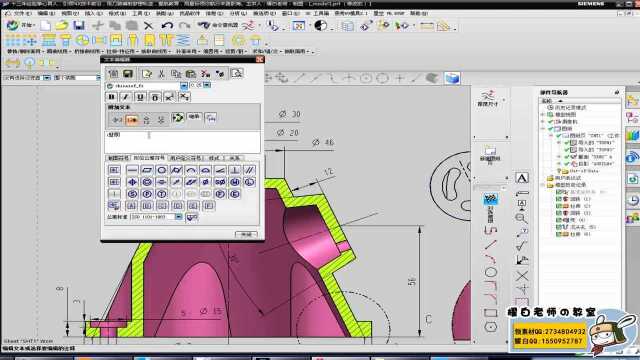Click inside the text editor input area
The height and width of the screenshot is (360, 640).
point(182,141)
